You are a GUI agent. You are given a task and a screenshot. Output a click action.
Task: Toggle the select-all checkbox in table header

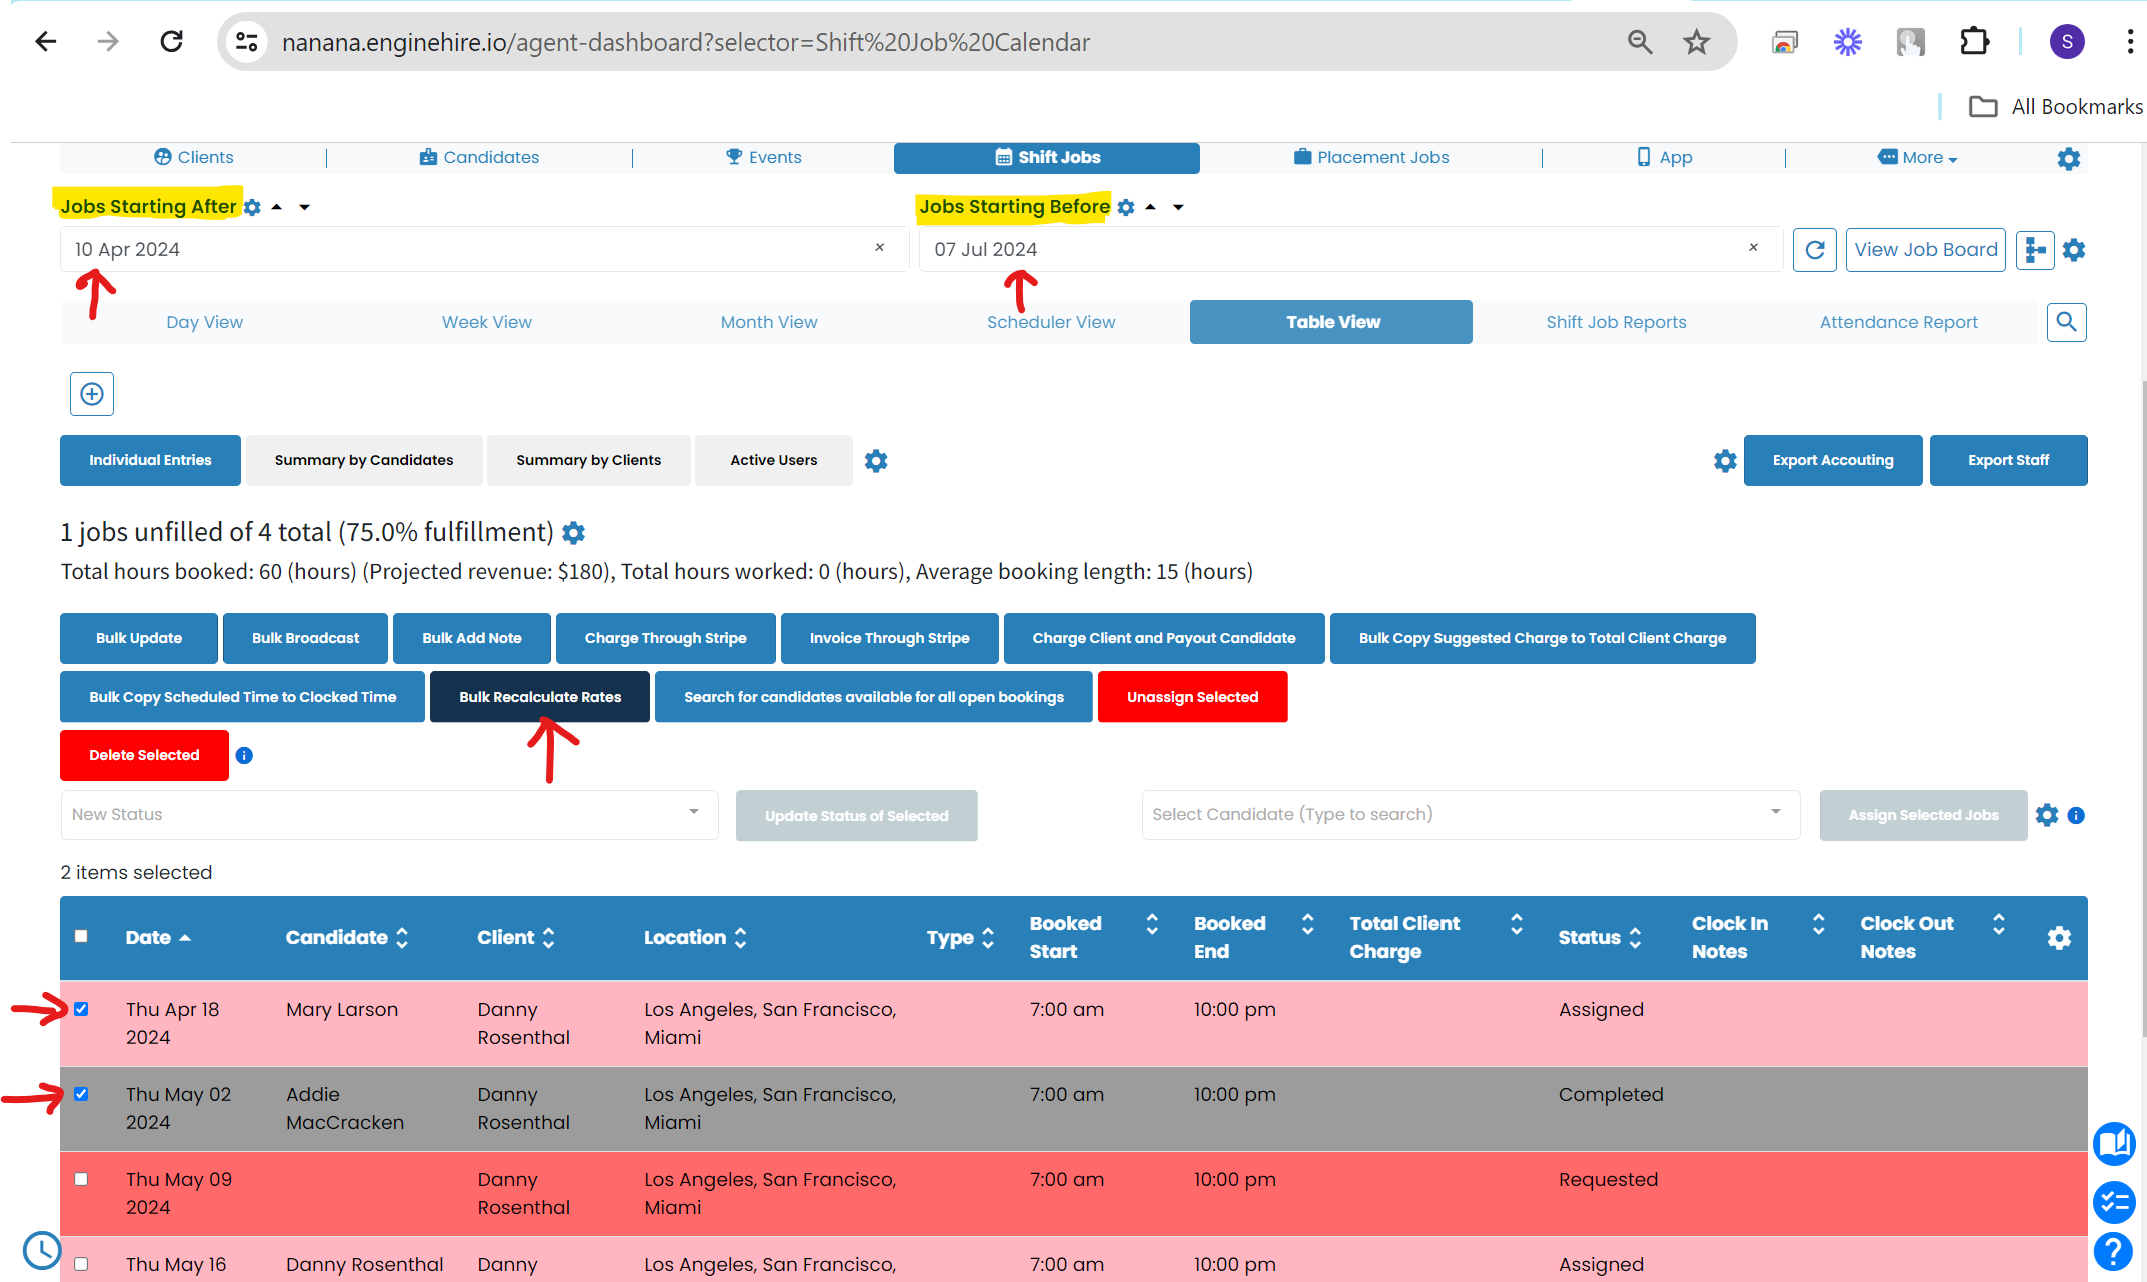[x=82, y=937]
